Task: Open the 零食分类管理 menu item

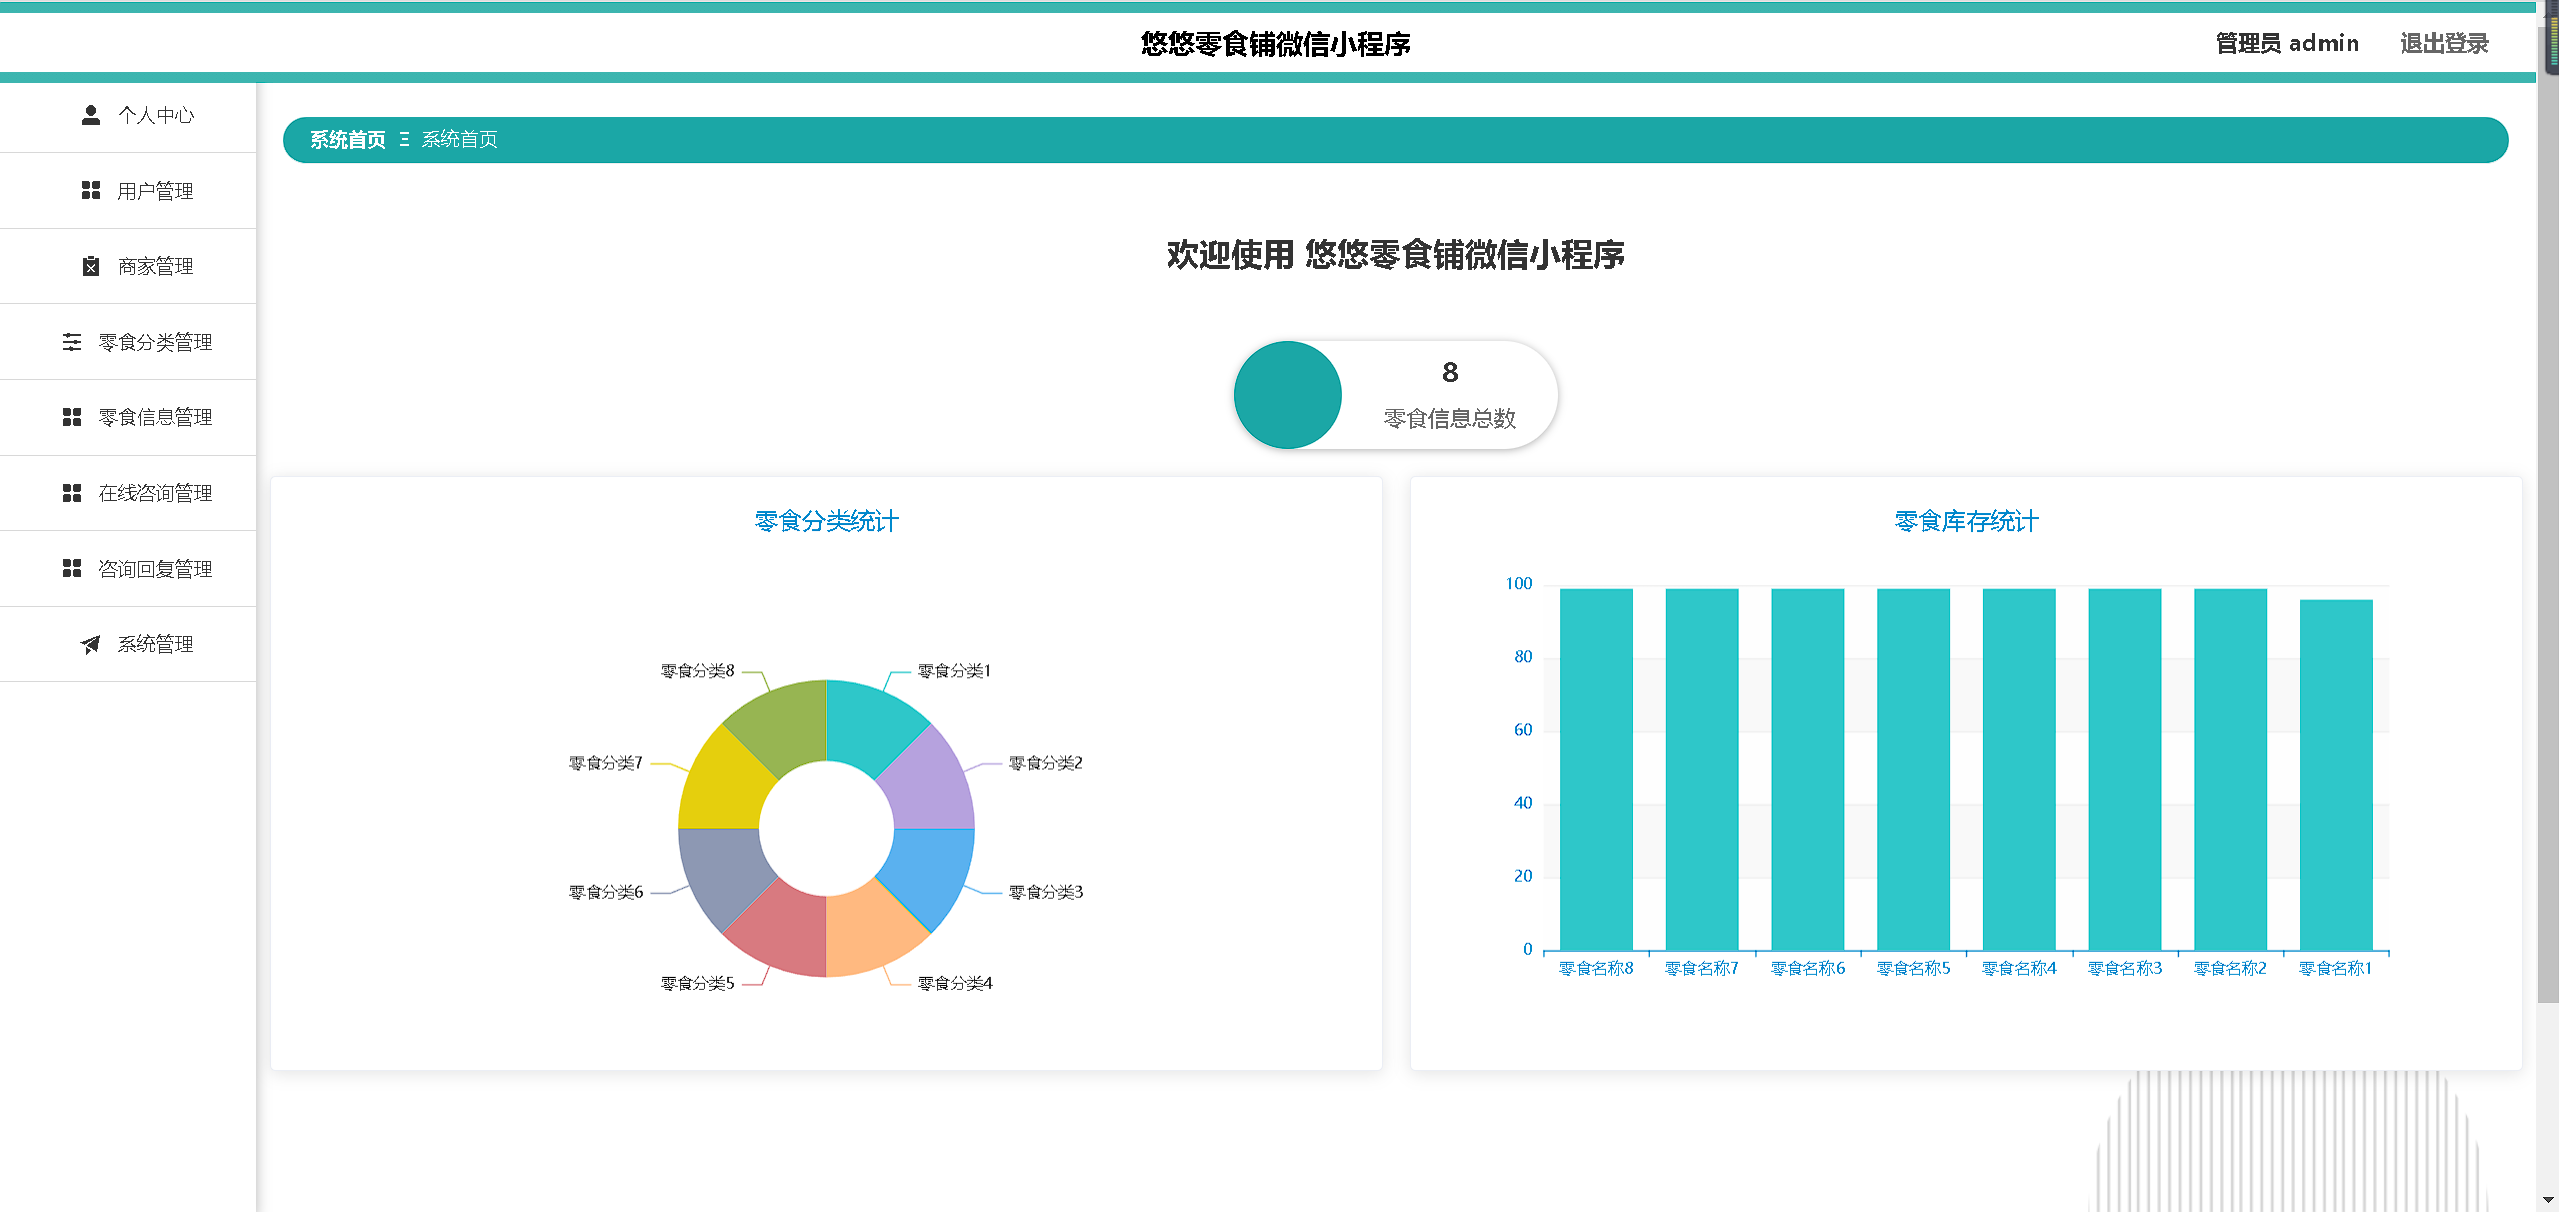Action: 155,342
